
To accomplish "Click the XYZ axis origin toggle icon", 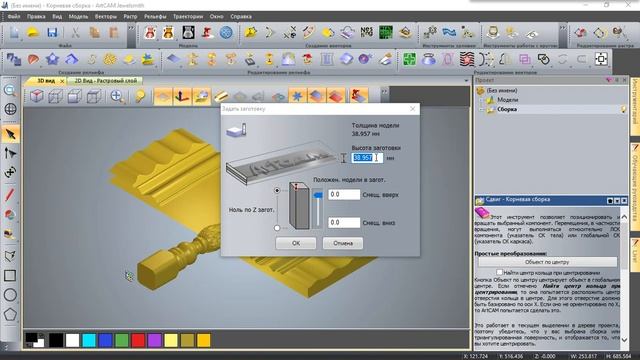I will [x=182, y=96].
